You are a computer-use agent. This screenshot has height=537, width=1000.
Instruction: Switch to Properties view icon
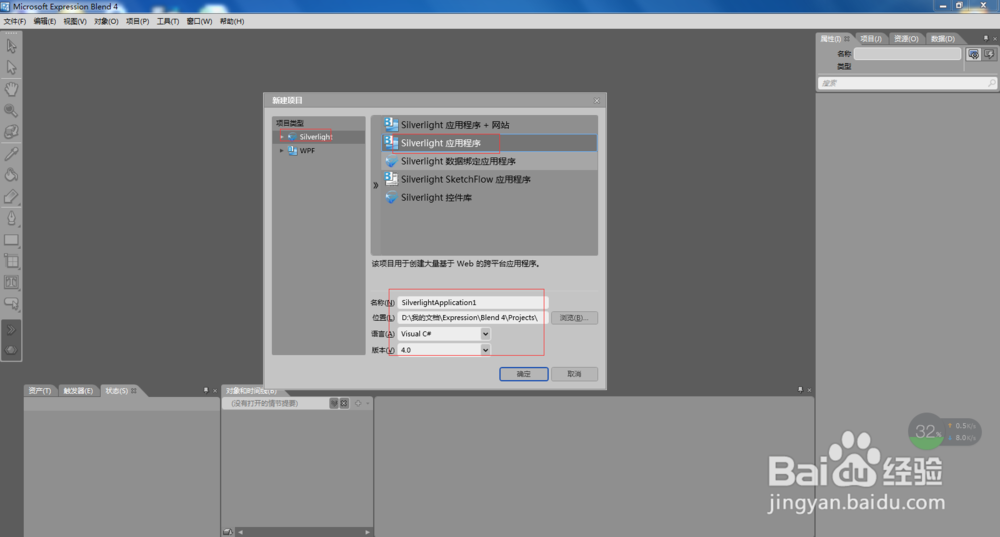click(x=973, y=54)
